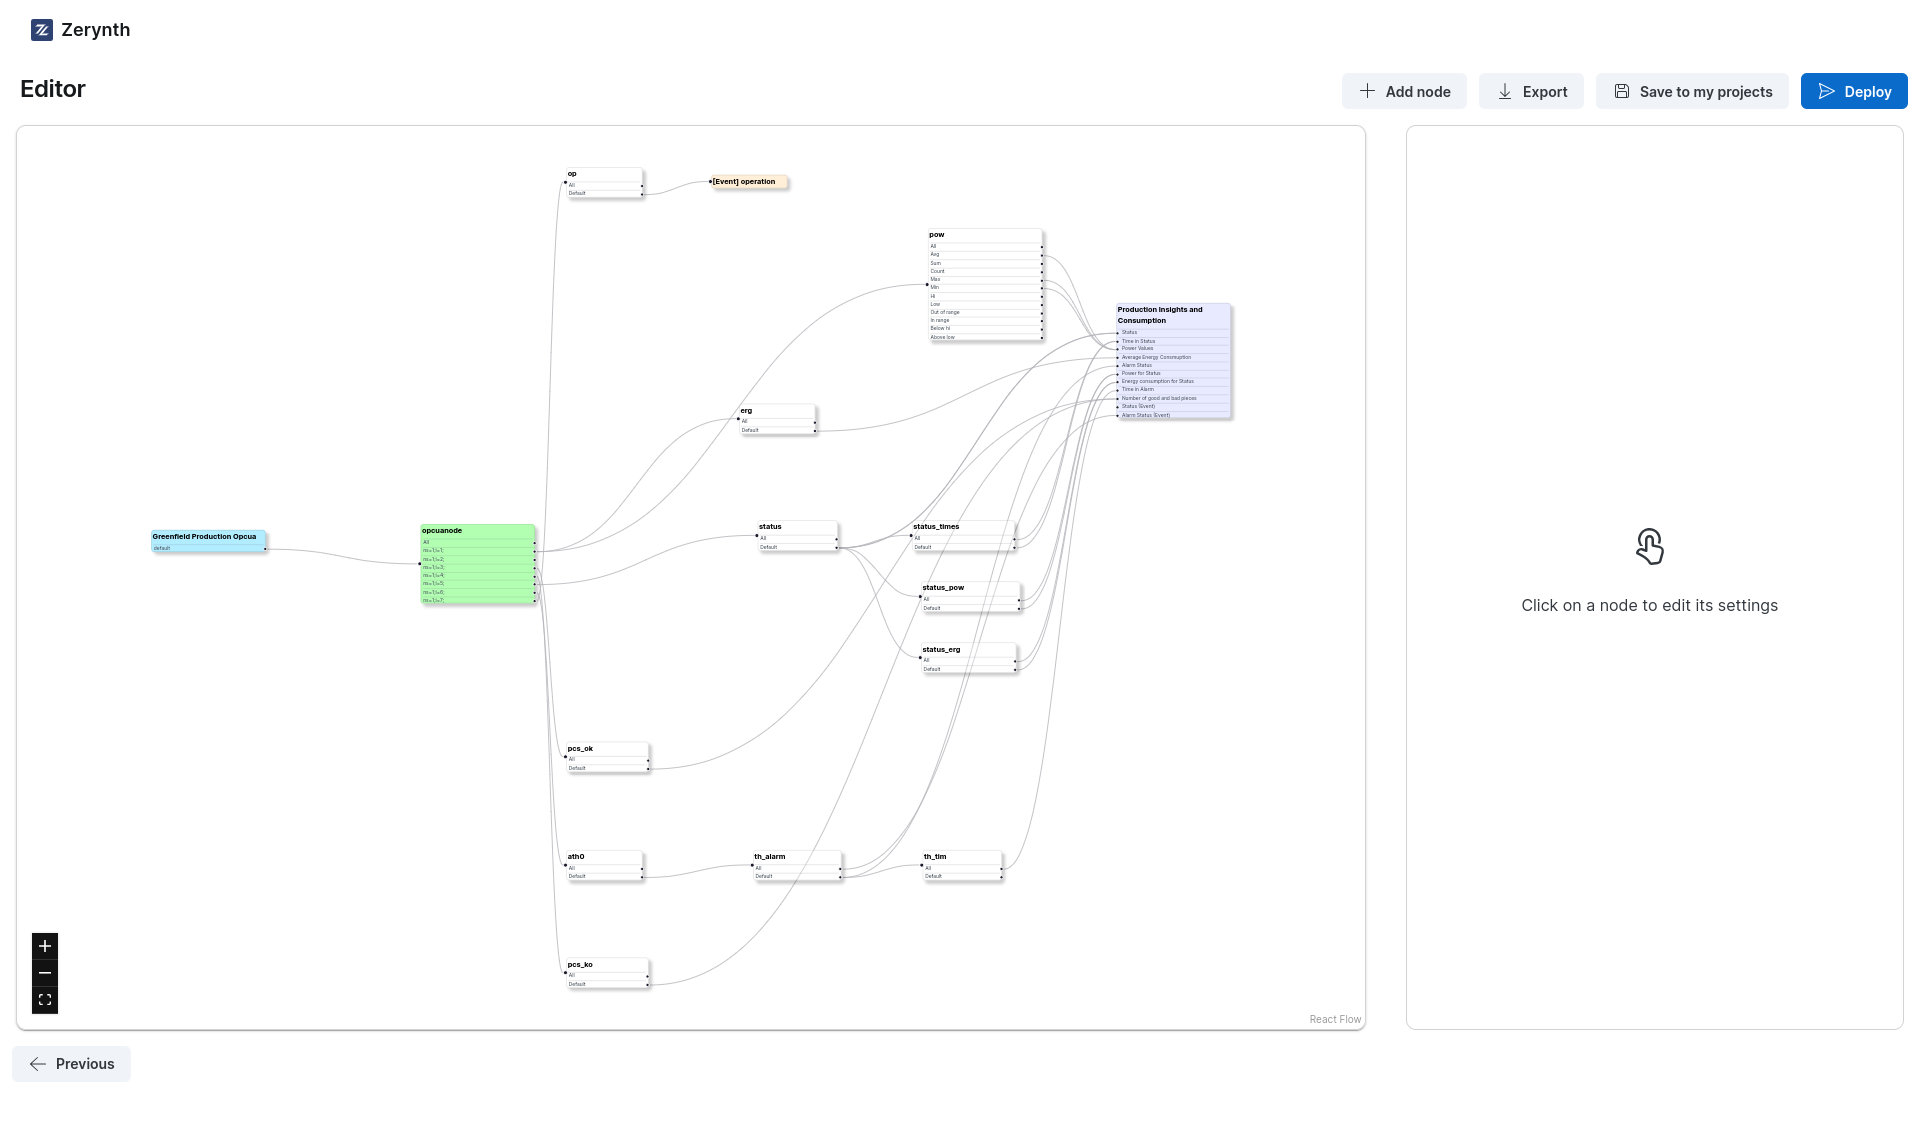
Task: Select the th_tim node title
Action: (x=935, y=857)
